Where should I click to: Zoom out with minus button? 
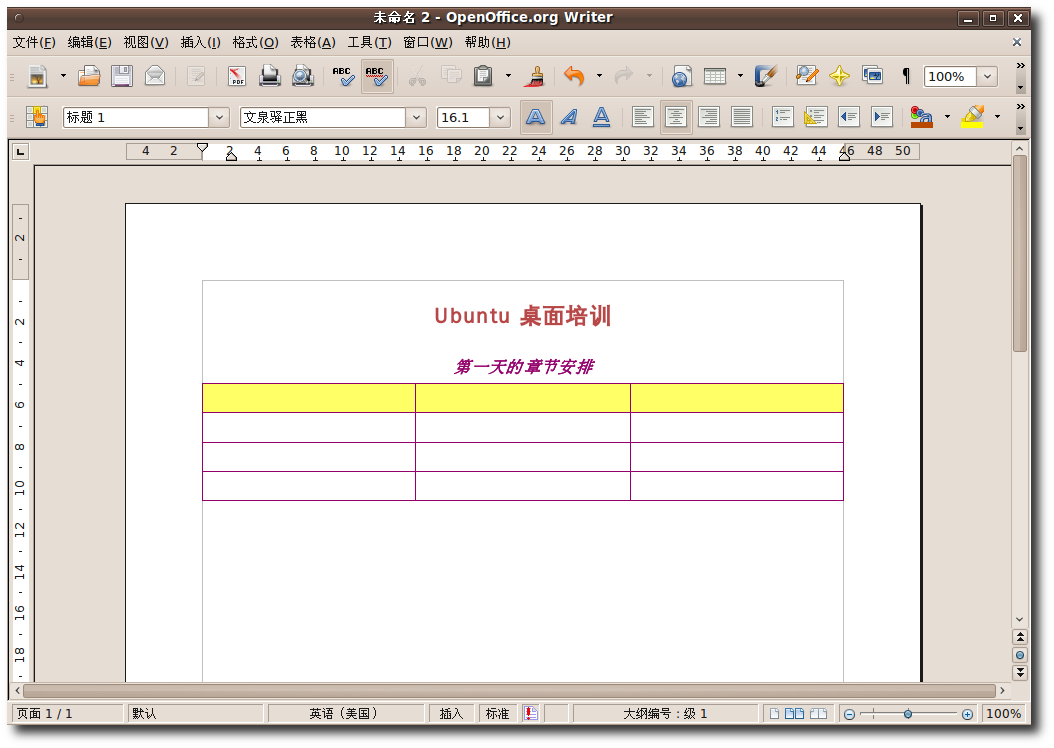850,714
